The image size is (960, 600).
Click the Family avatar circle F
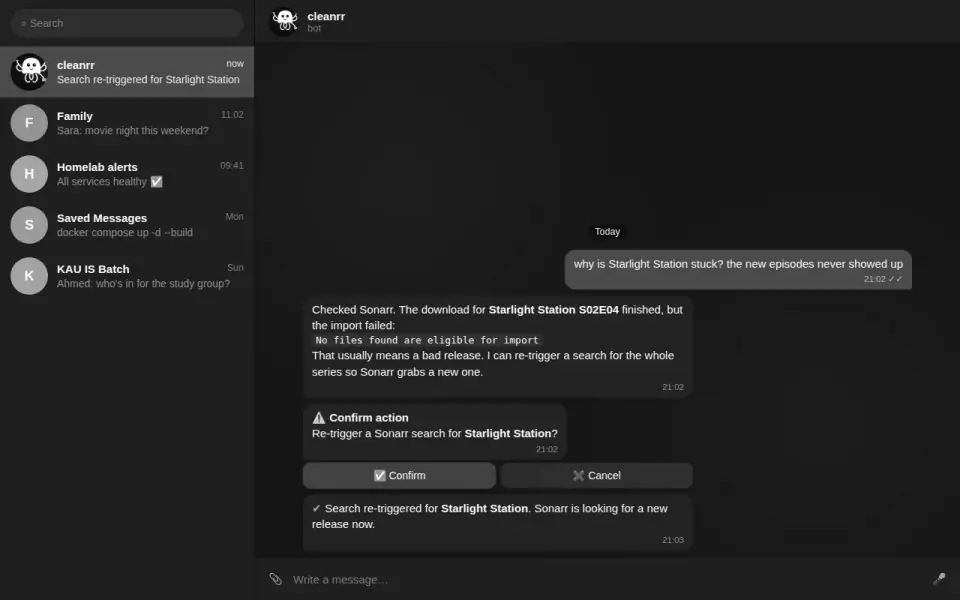pyautogui.click(x=29, y=122)
